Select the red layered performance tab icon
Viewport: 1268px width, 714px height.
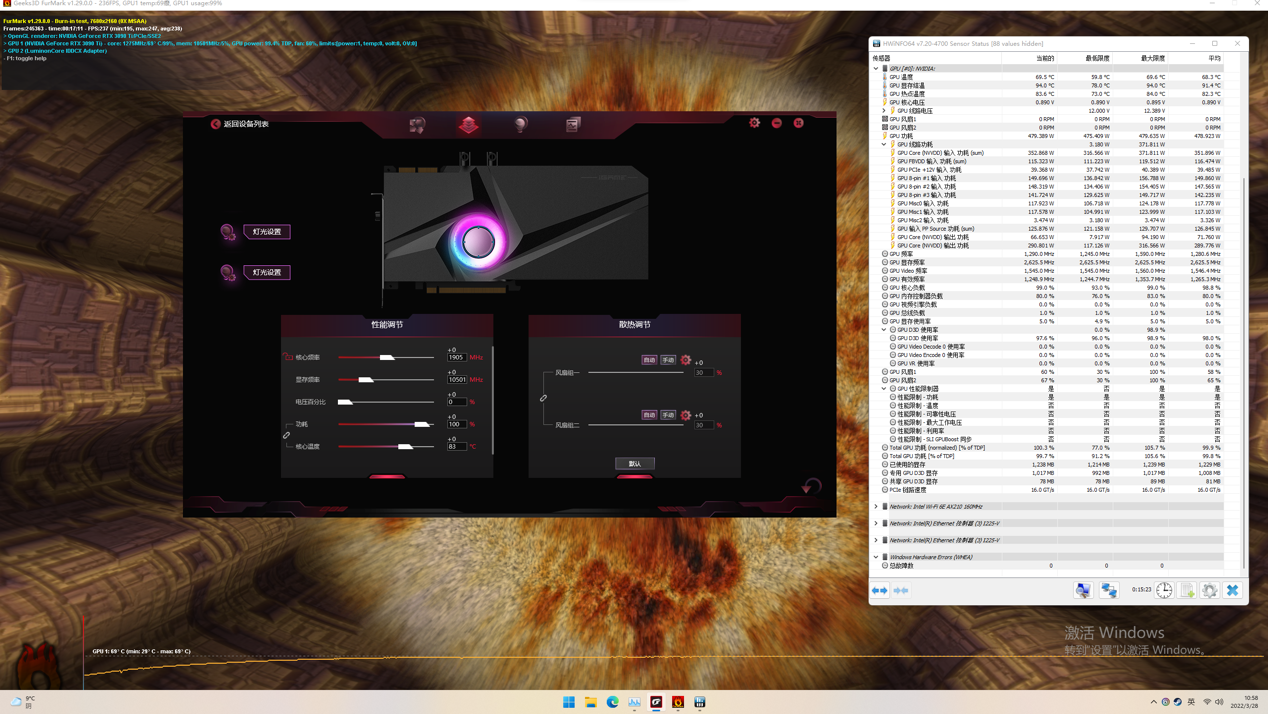pyautogui.click(x=468, y=124)
